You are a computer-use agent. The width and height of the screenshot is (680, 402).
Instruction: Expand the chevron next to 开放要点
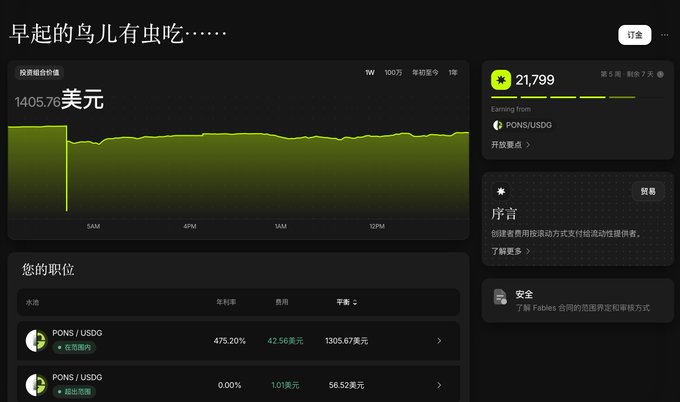(528, 145)
